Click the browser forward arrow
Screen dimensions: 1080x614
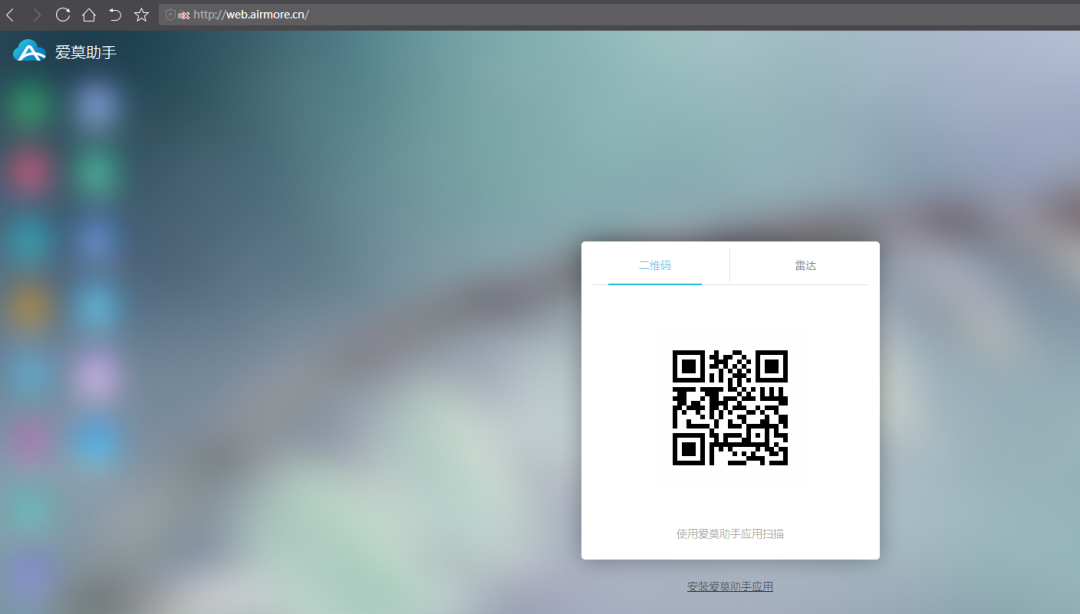37,14
